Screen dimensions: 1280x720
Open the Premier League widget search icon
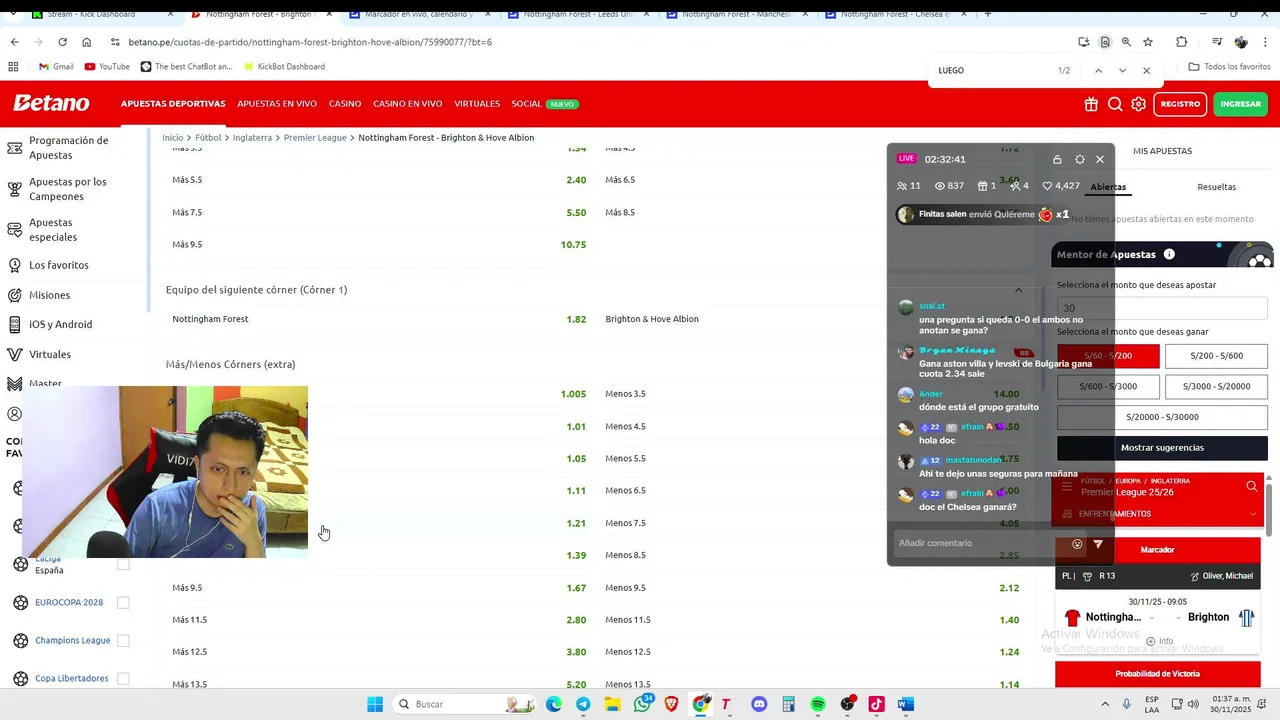click(1252, 486)
